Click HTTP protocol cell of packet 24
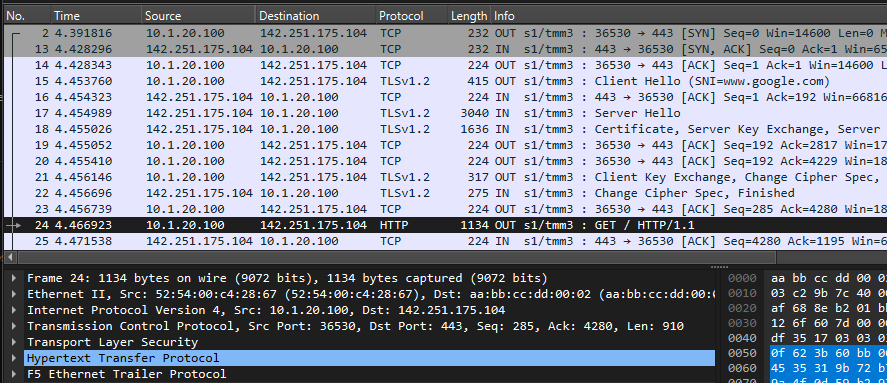This screenshot has width=887, height=383. pyautogui.click(x=394, y=225)
